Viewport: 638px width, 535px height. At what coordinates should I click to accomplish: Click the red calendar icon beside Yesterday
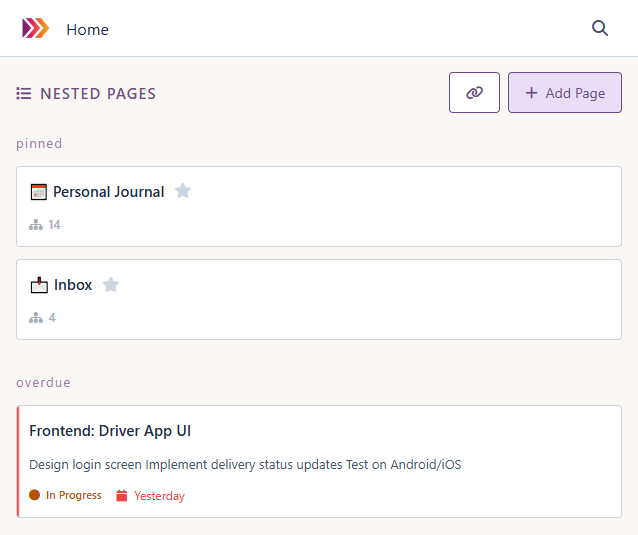click(122, 496)
